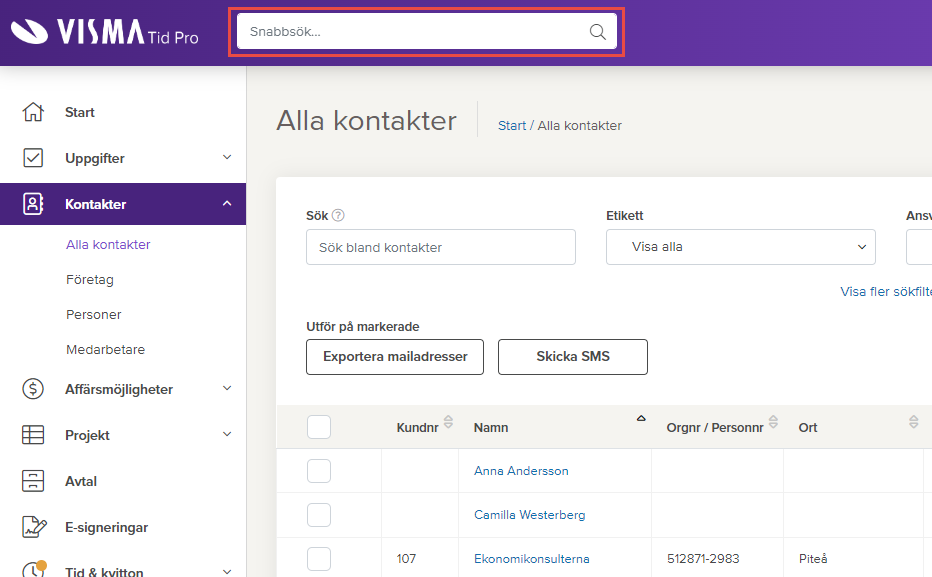932x577 pixels.
Task: Open the Ekonomikonsulterna contact link
Action: click(531, 559)
